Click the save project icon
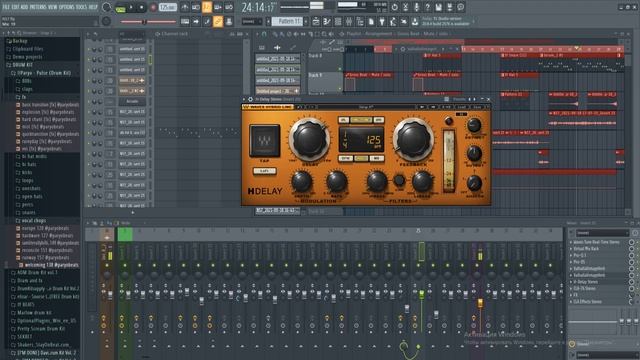640x360 pixels. [x=438, y=7]
